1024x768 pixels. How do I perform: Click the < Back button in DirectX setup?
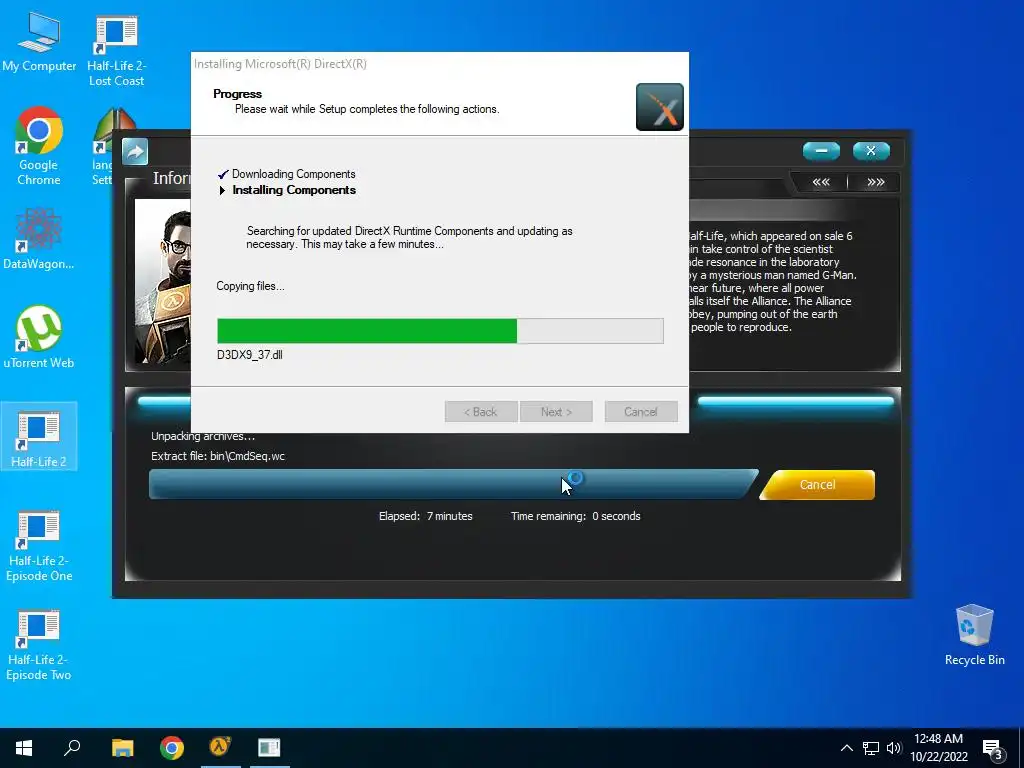[x=481, y=411]
